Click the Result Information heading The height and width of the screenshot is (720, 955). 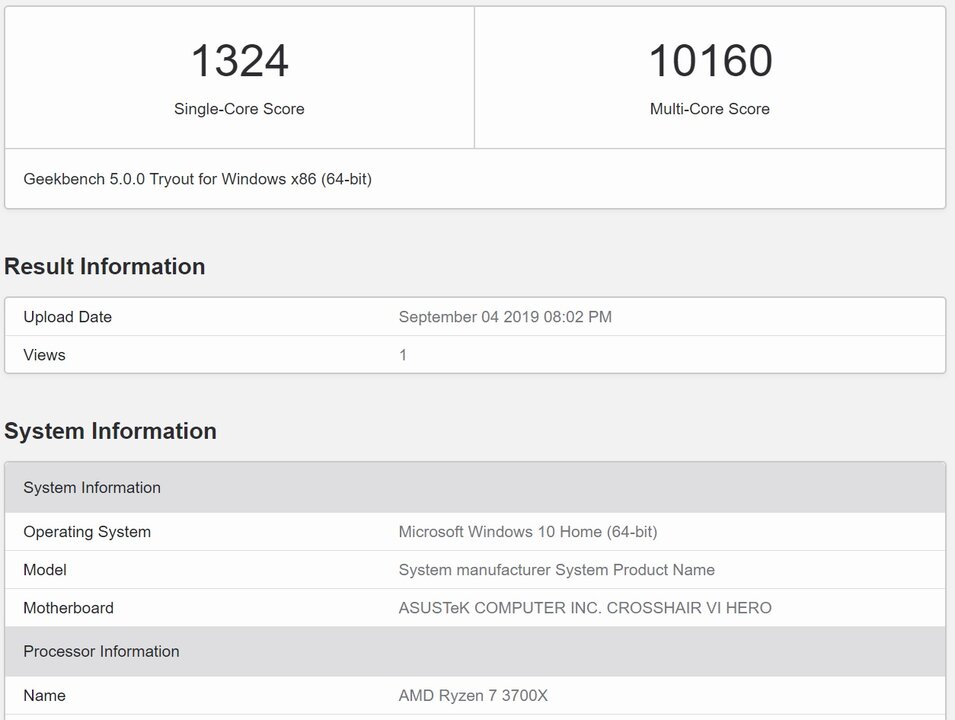tap(105, 266)
